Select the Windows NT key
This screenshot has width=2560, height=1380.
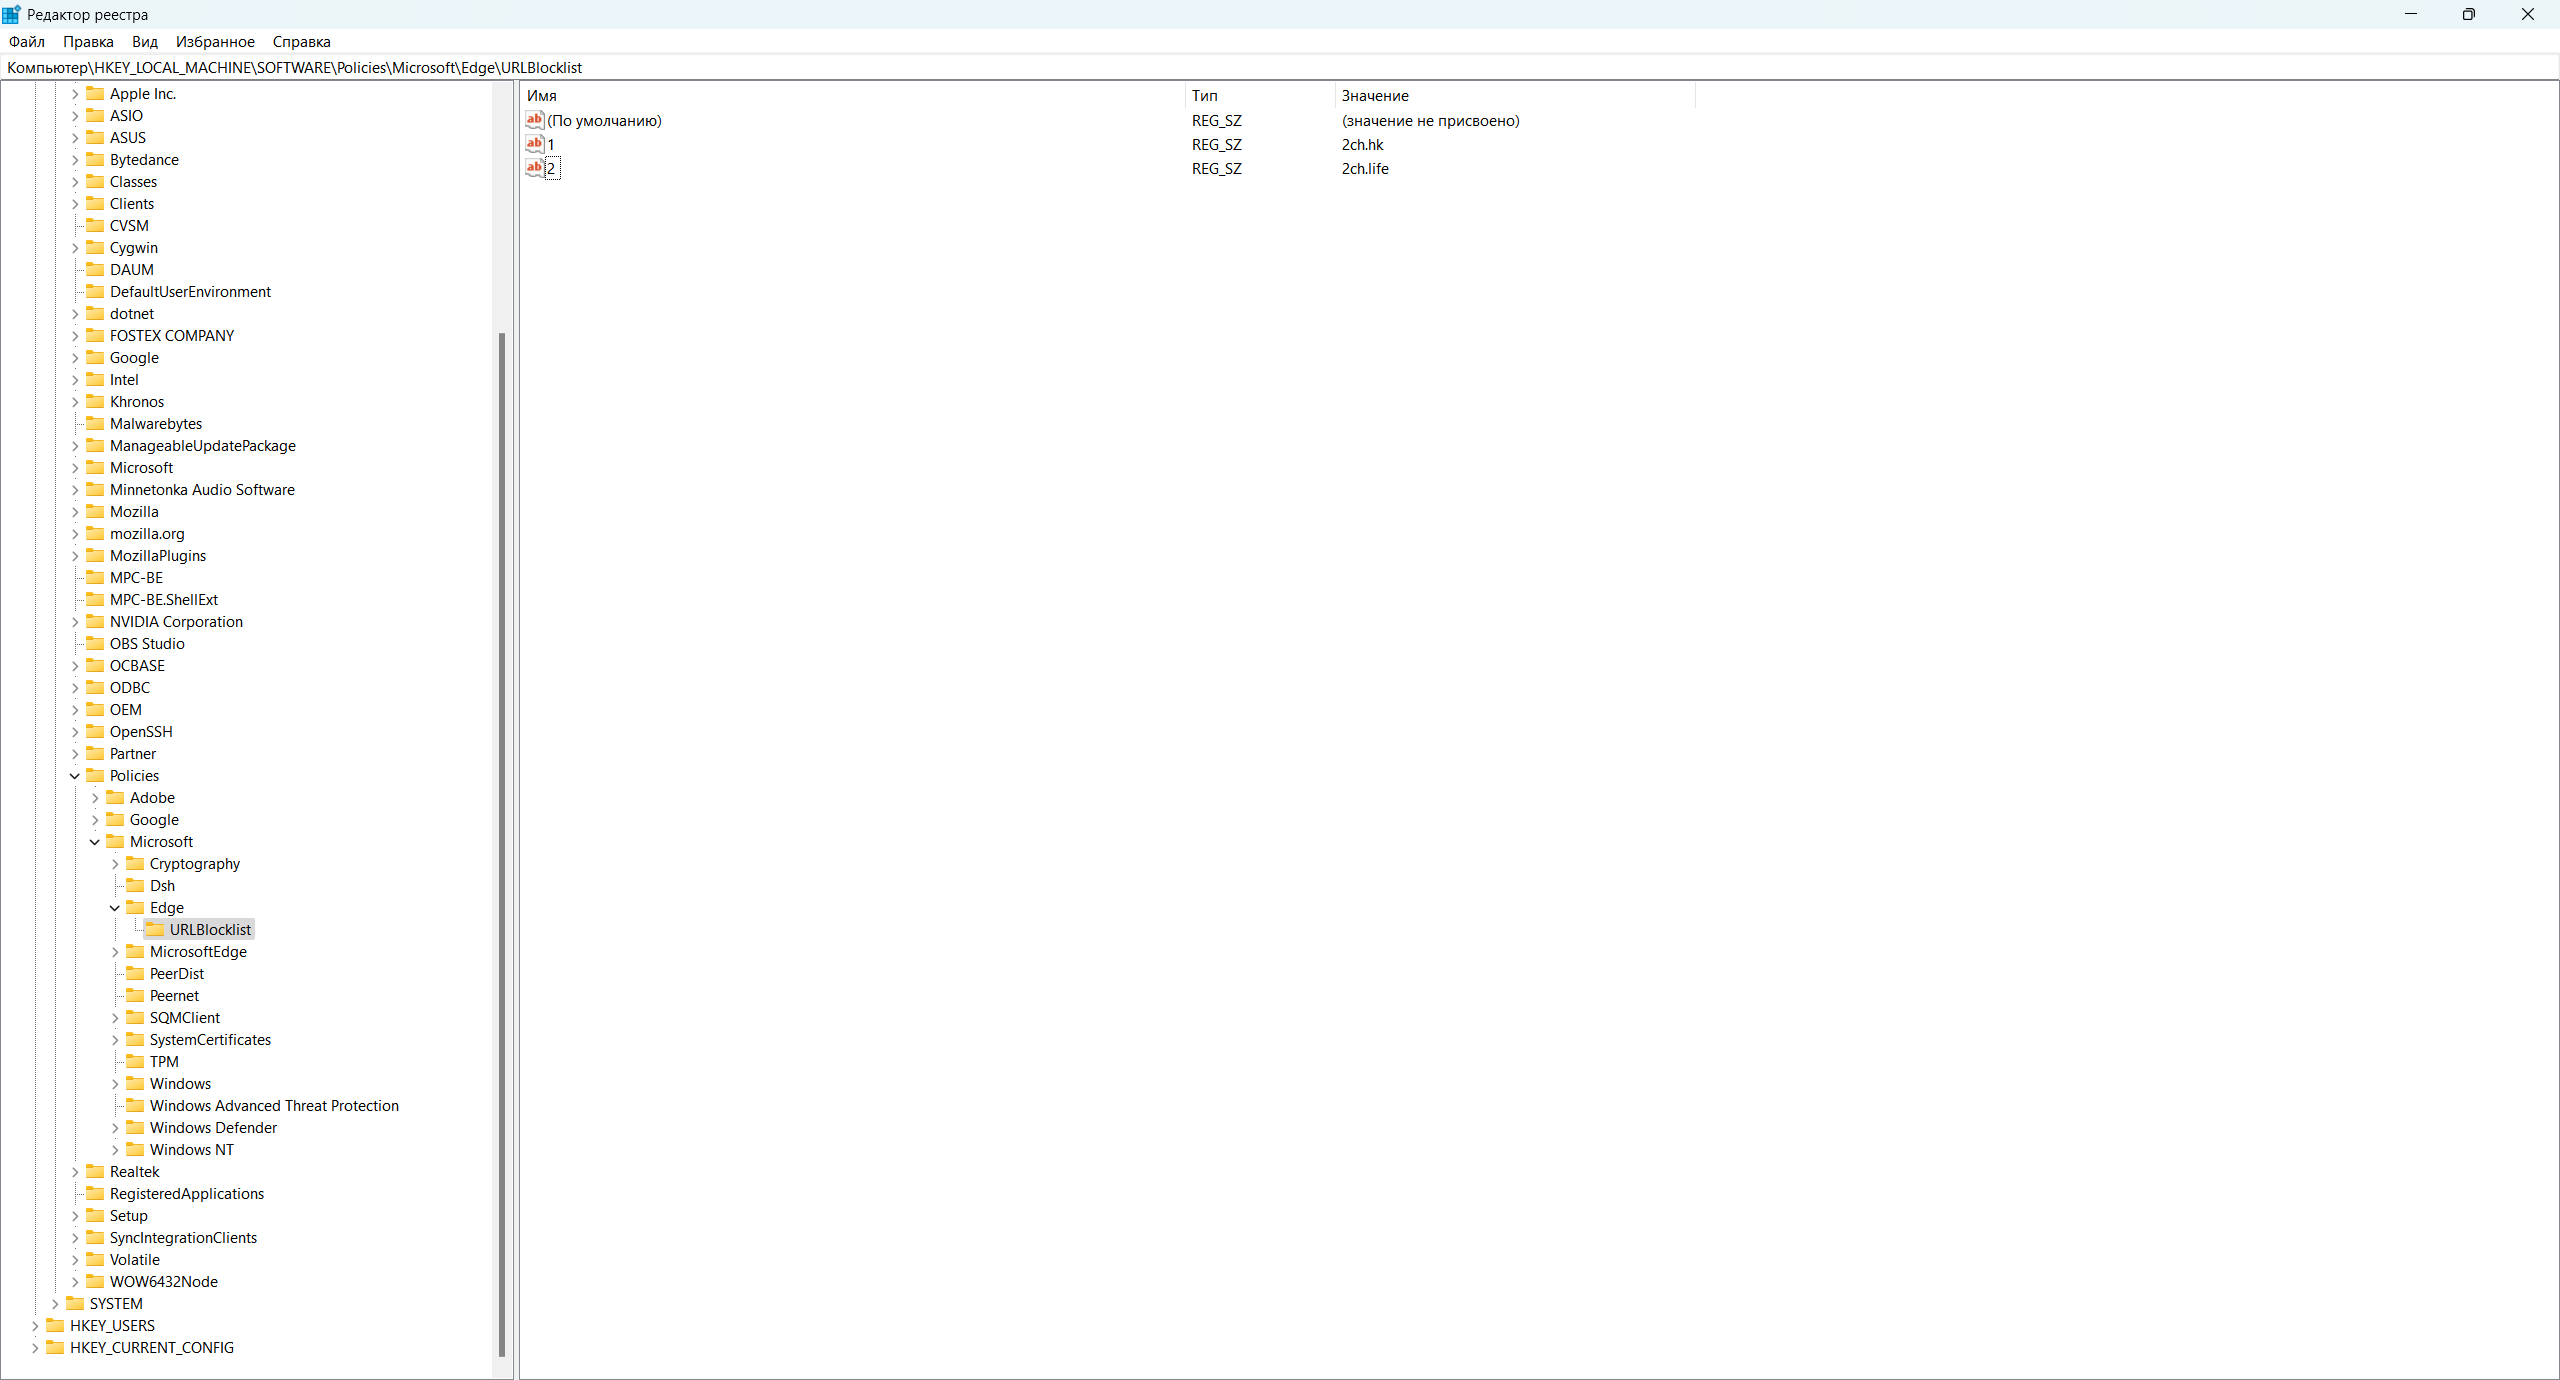[191, 1150]
